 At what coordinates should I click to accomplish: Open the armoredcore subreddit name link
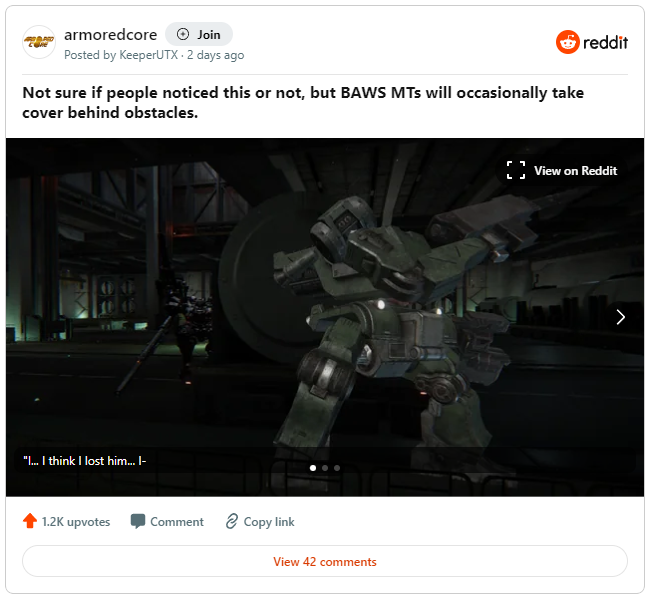(111, 34)
